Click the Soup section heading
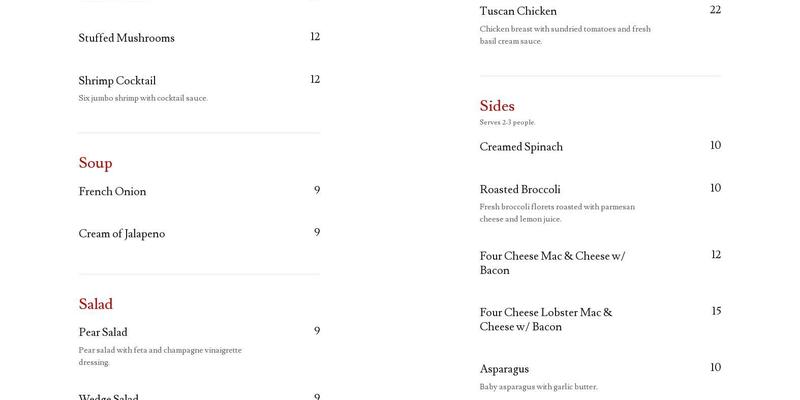The image size is (800, 400). 95,163
